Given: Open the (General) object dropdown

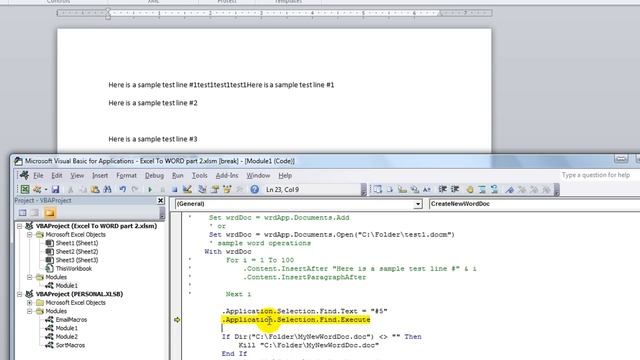Looking at the screenshot, I should coord(418,204).
